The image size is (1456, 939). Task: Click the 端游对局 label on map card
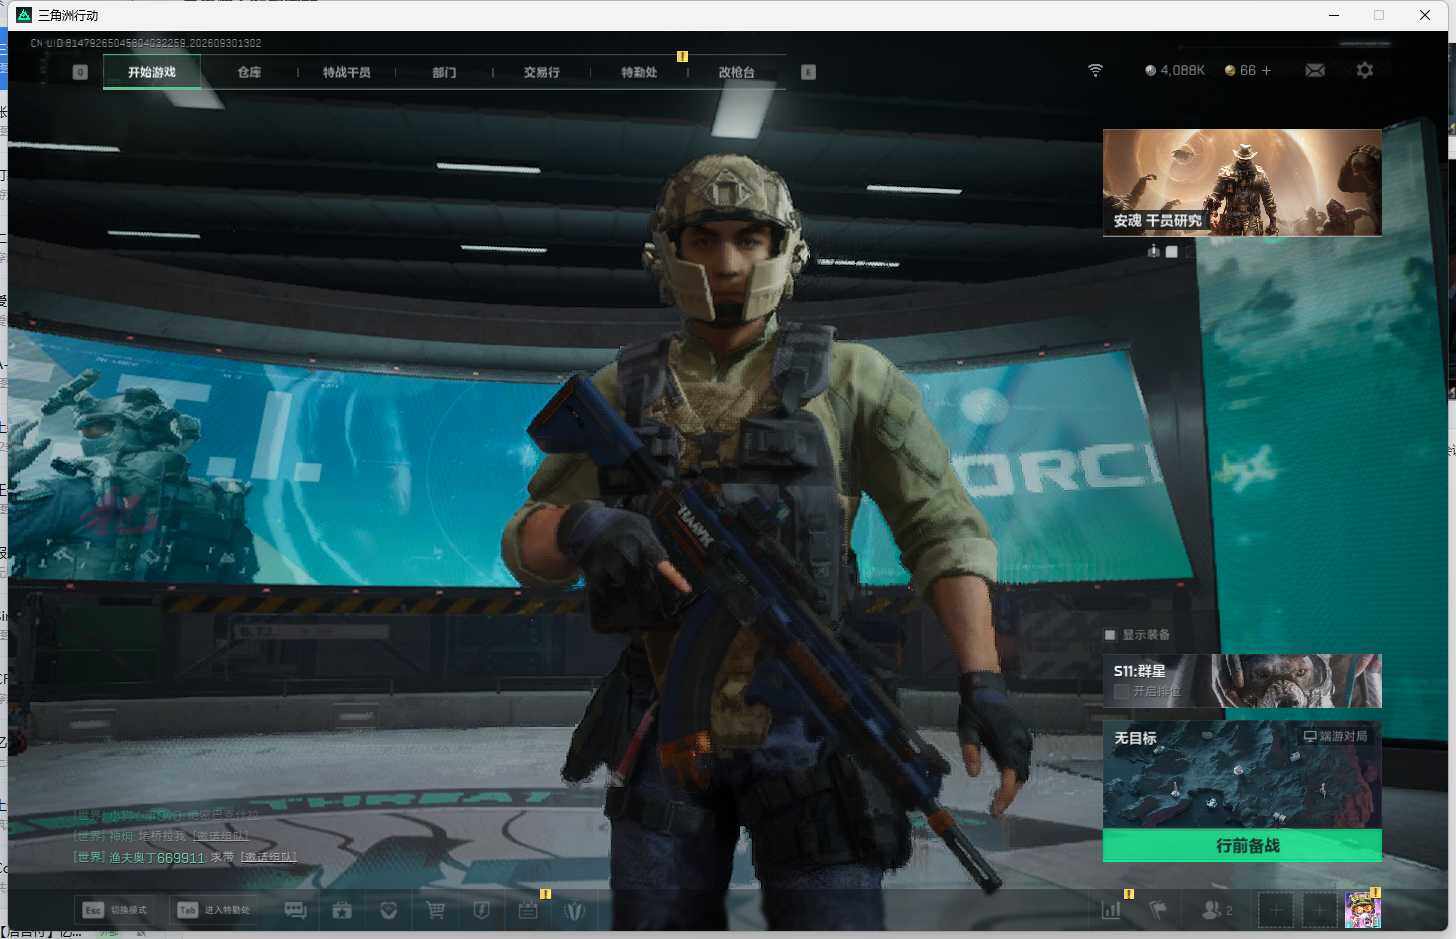(1335, 736)
